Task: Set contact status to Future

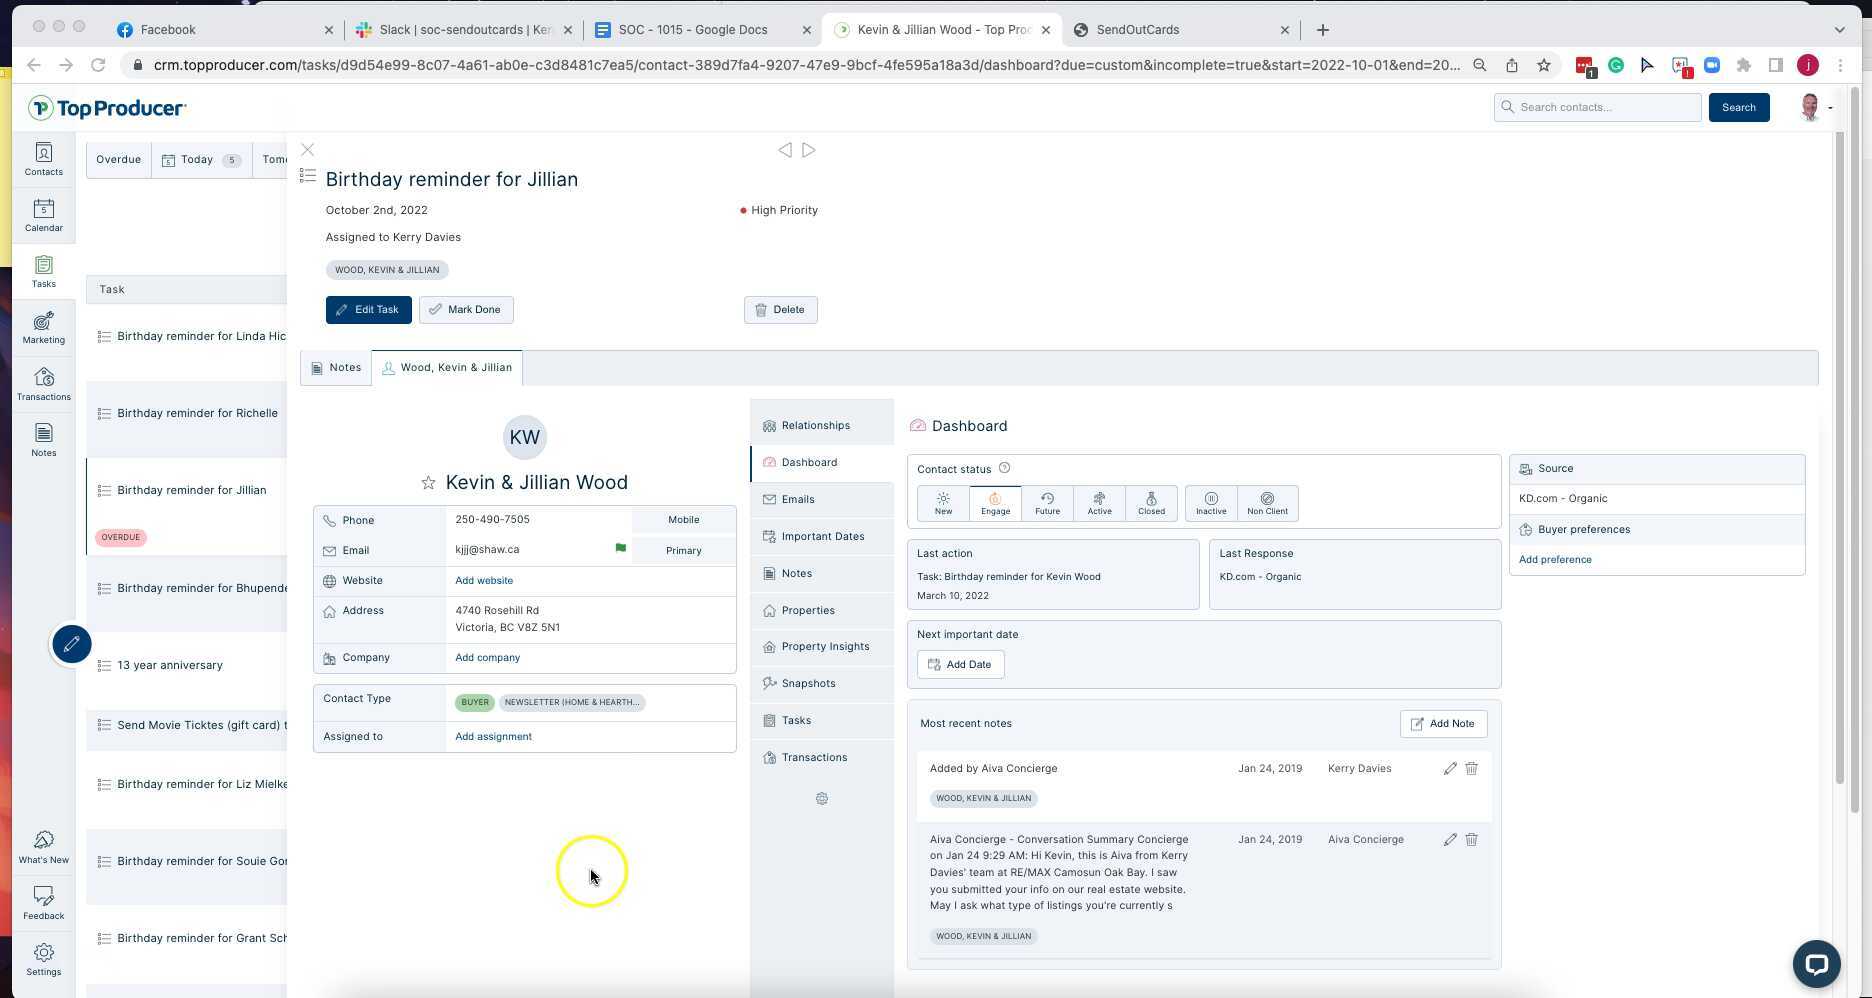Action: [1047, 503]
